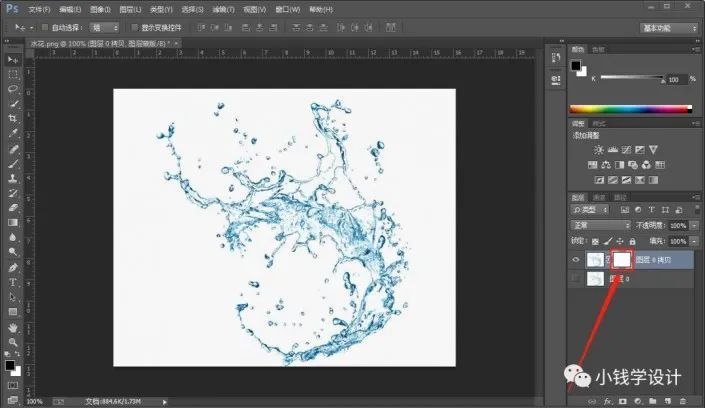Open the Color panel flyout menu
Screen dimensions: 705x408
(696, 49)
